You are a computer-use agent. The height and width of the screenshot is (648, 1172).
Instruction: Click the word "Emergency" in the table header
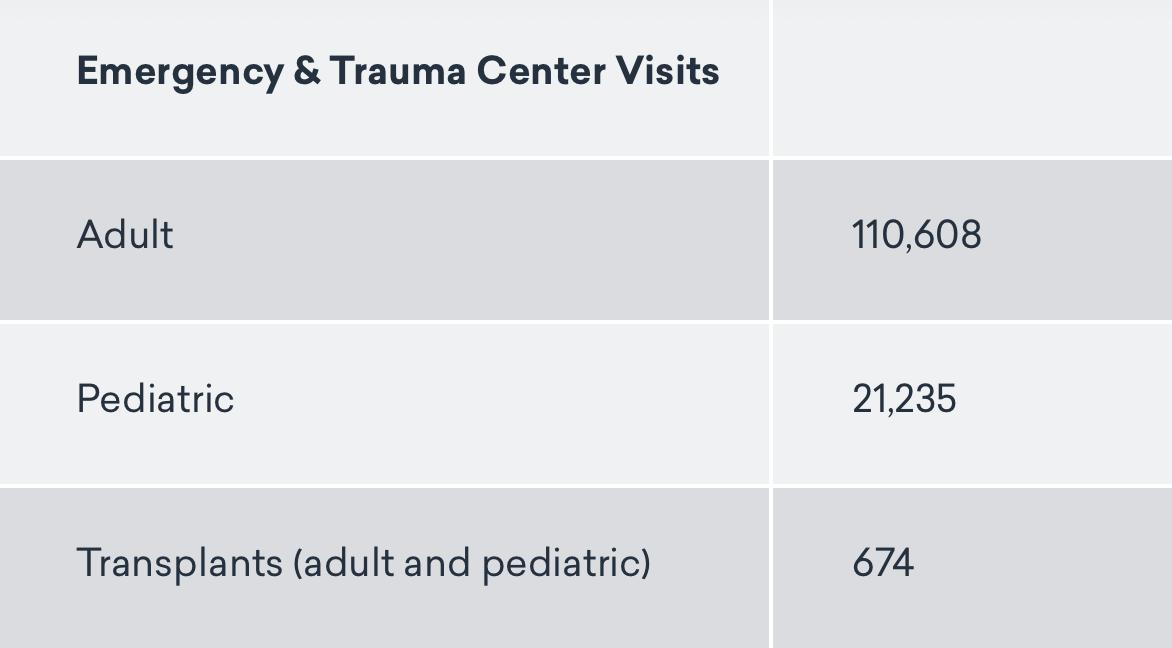[x=180, y=72]
